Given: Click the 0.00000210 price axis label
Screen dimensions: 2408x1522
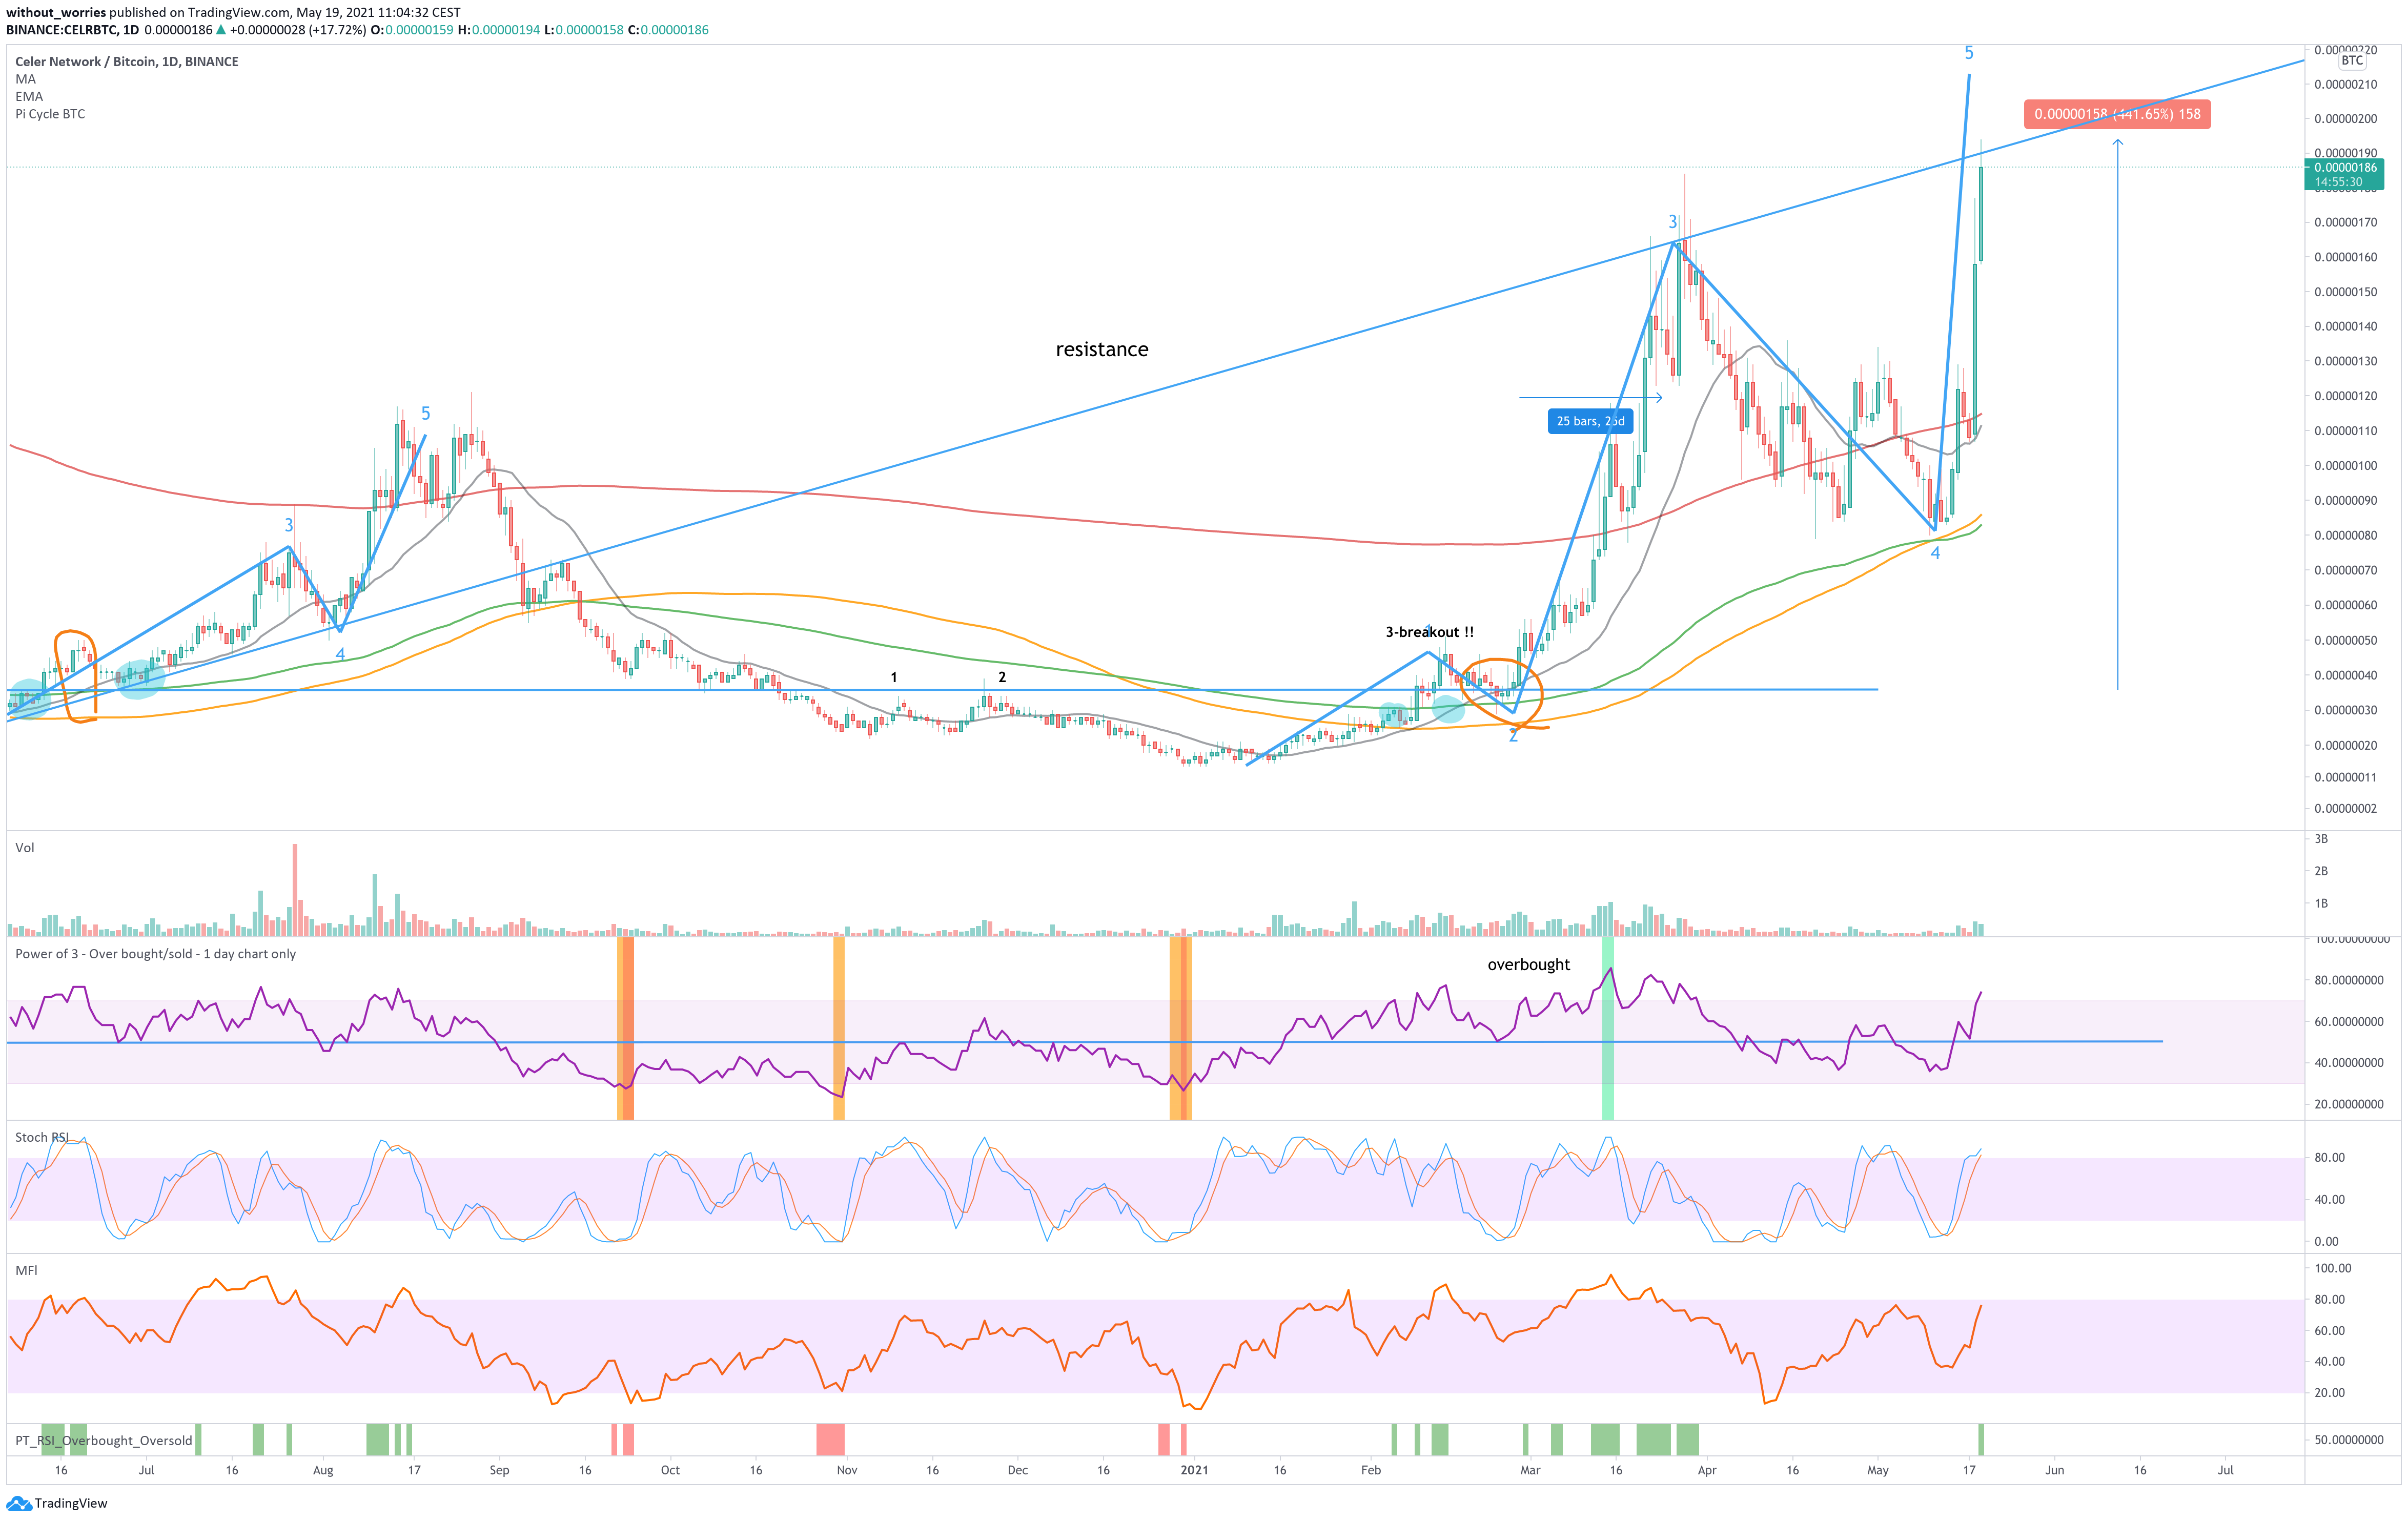Looking at the screenshot, I should pyautogui.click(x=2346, y=84).
